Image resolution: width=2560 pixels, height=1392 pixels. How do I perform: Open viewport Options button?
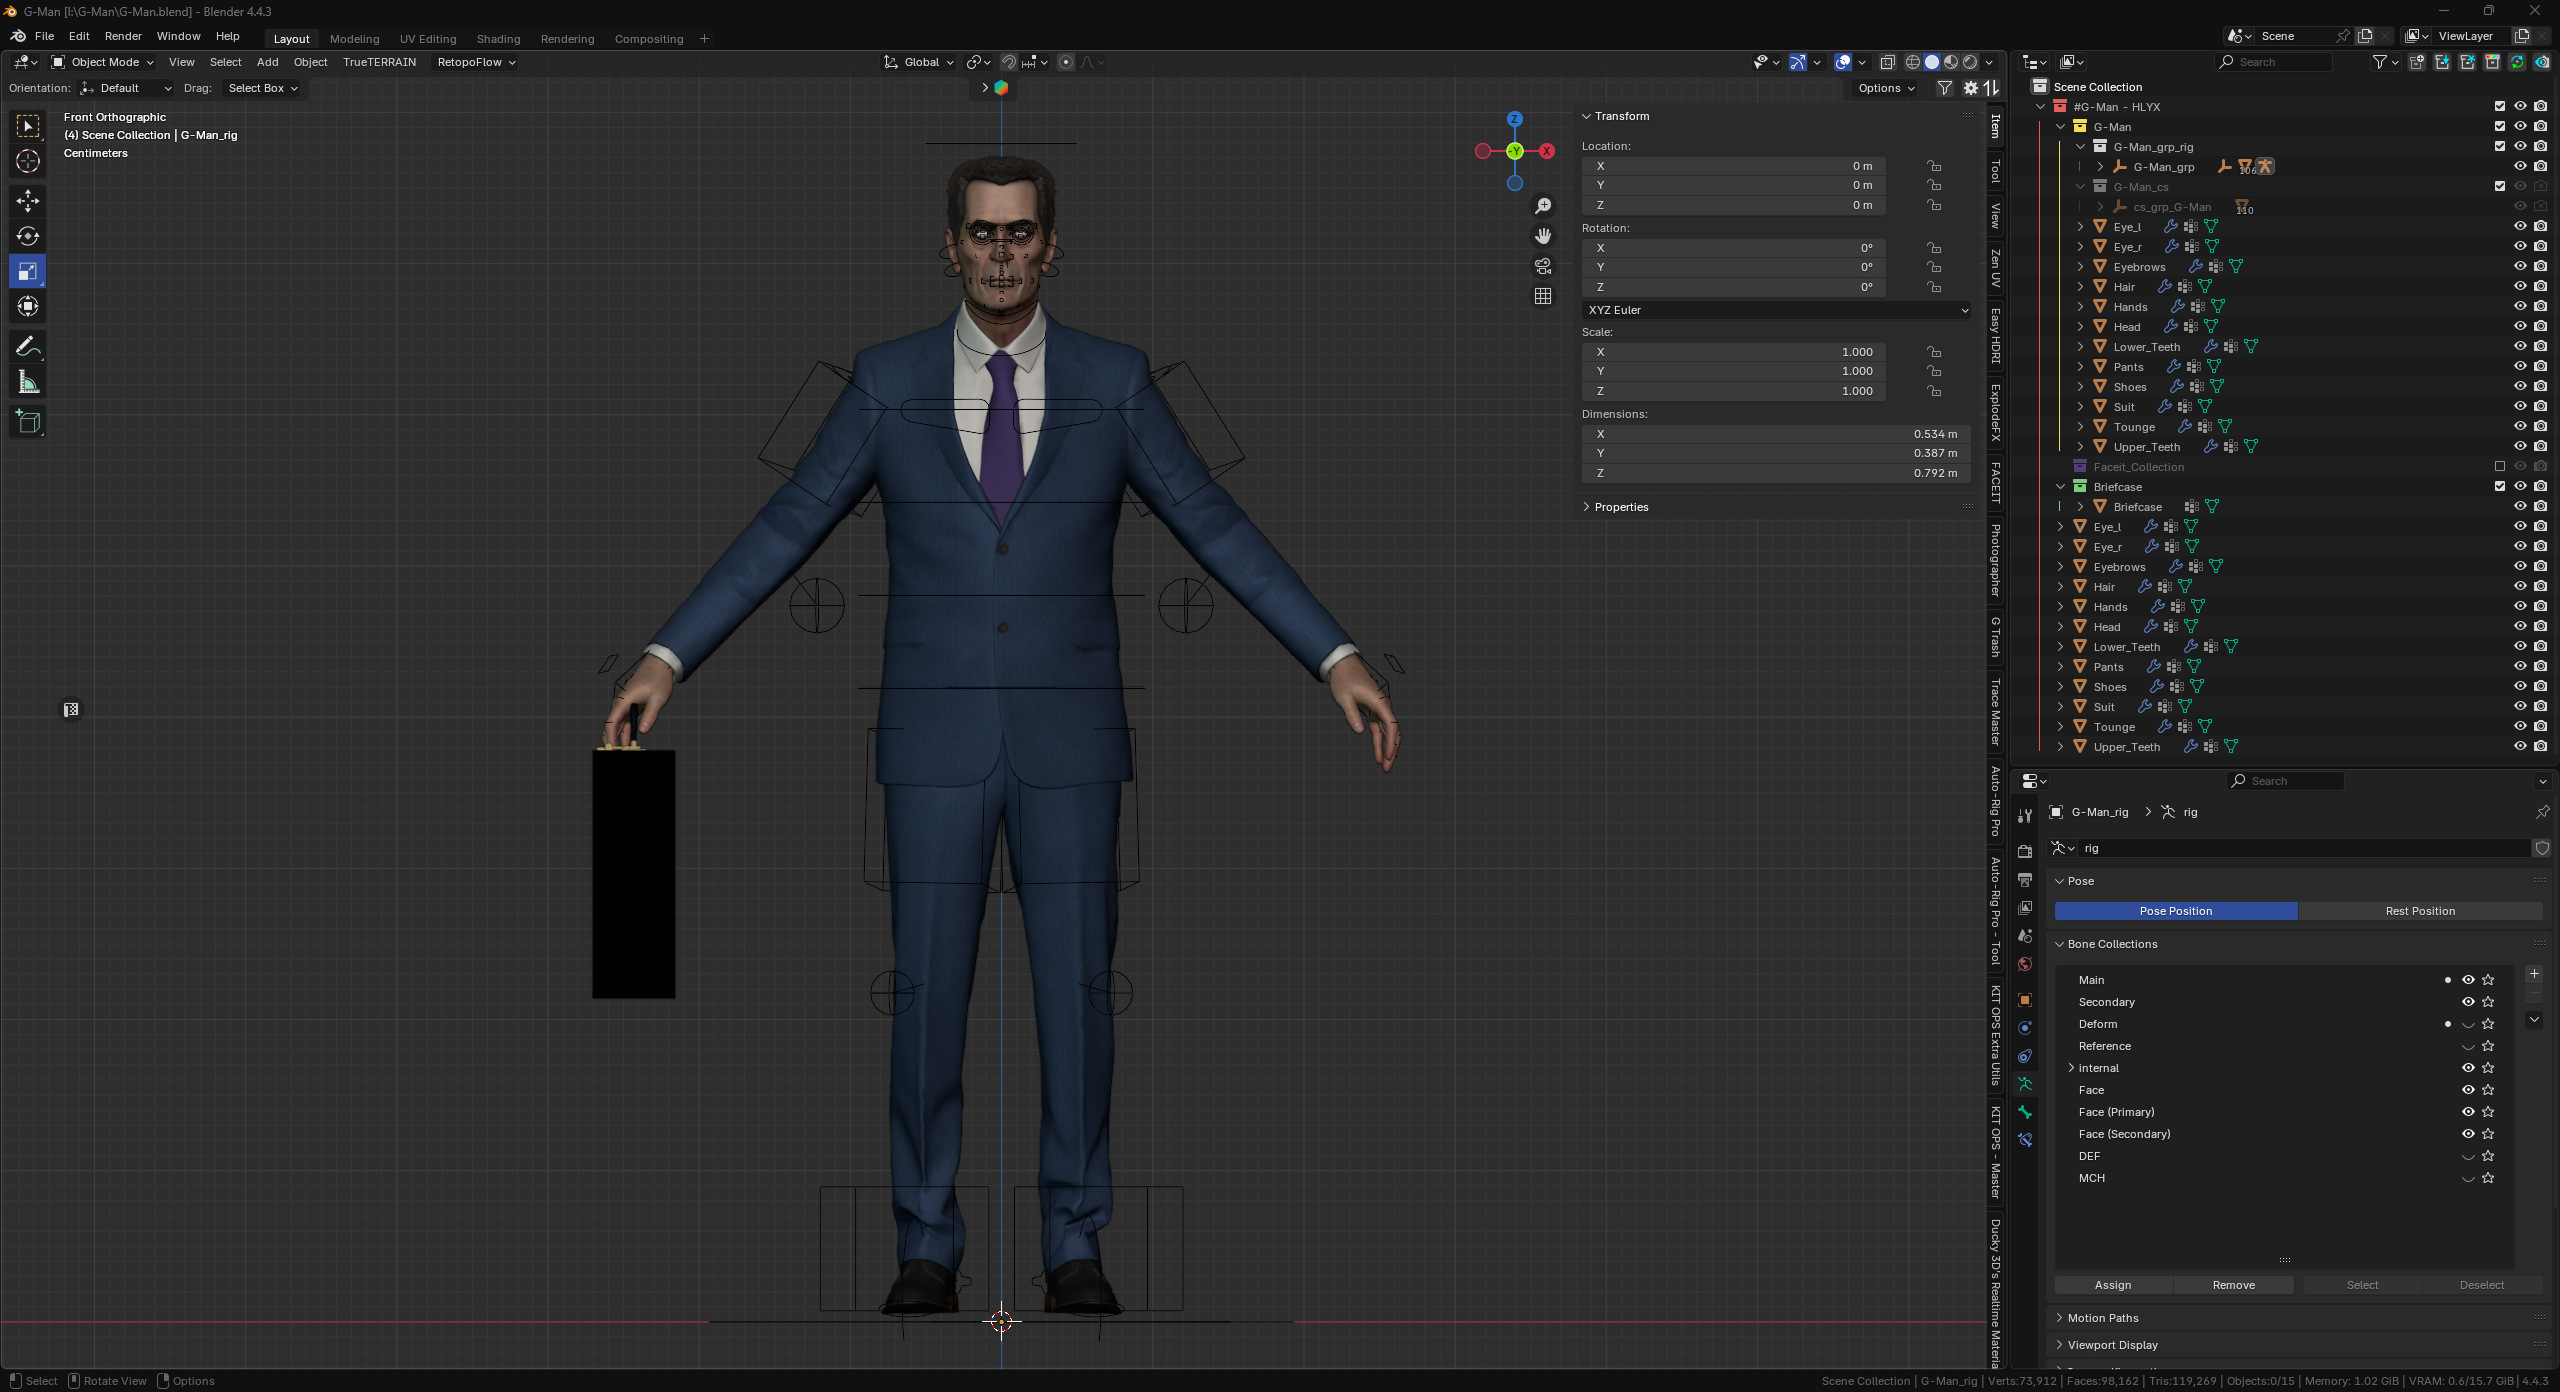1886,88
